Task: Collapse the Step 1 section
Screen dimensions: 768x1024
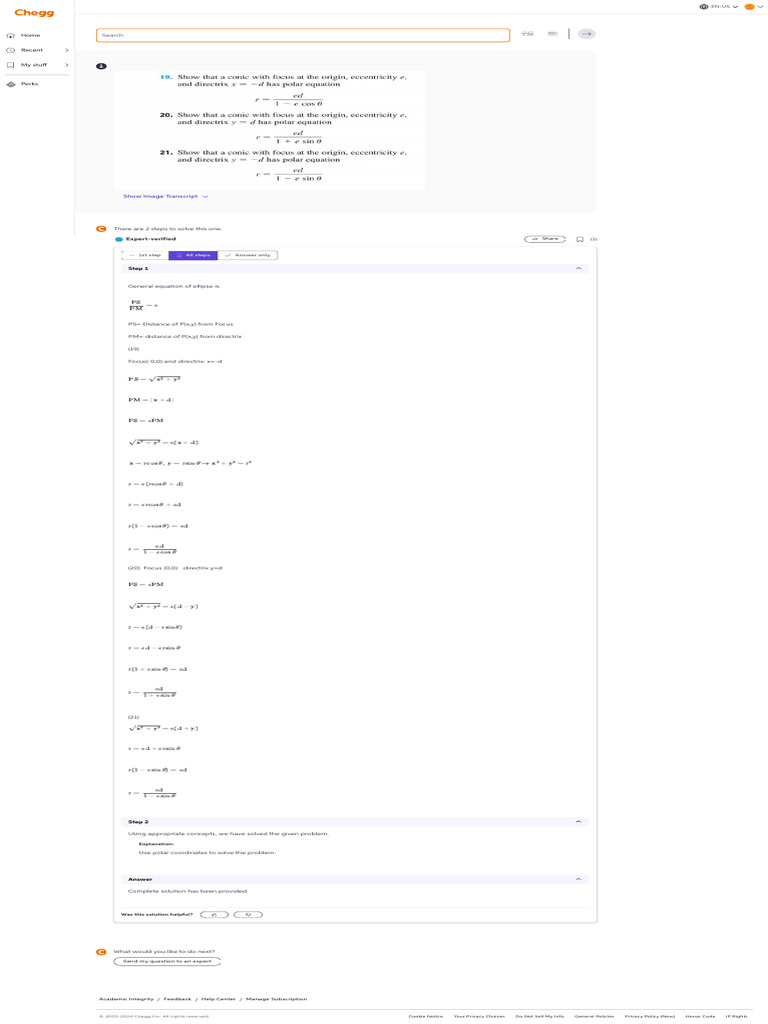Action: coord(579,268)
